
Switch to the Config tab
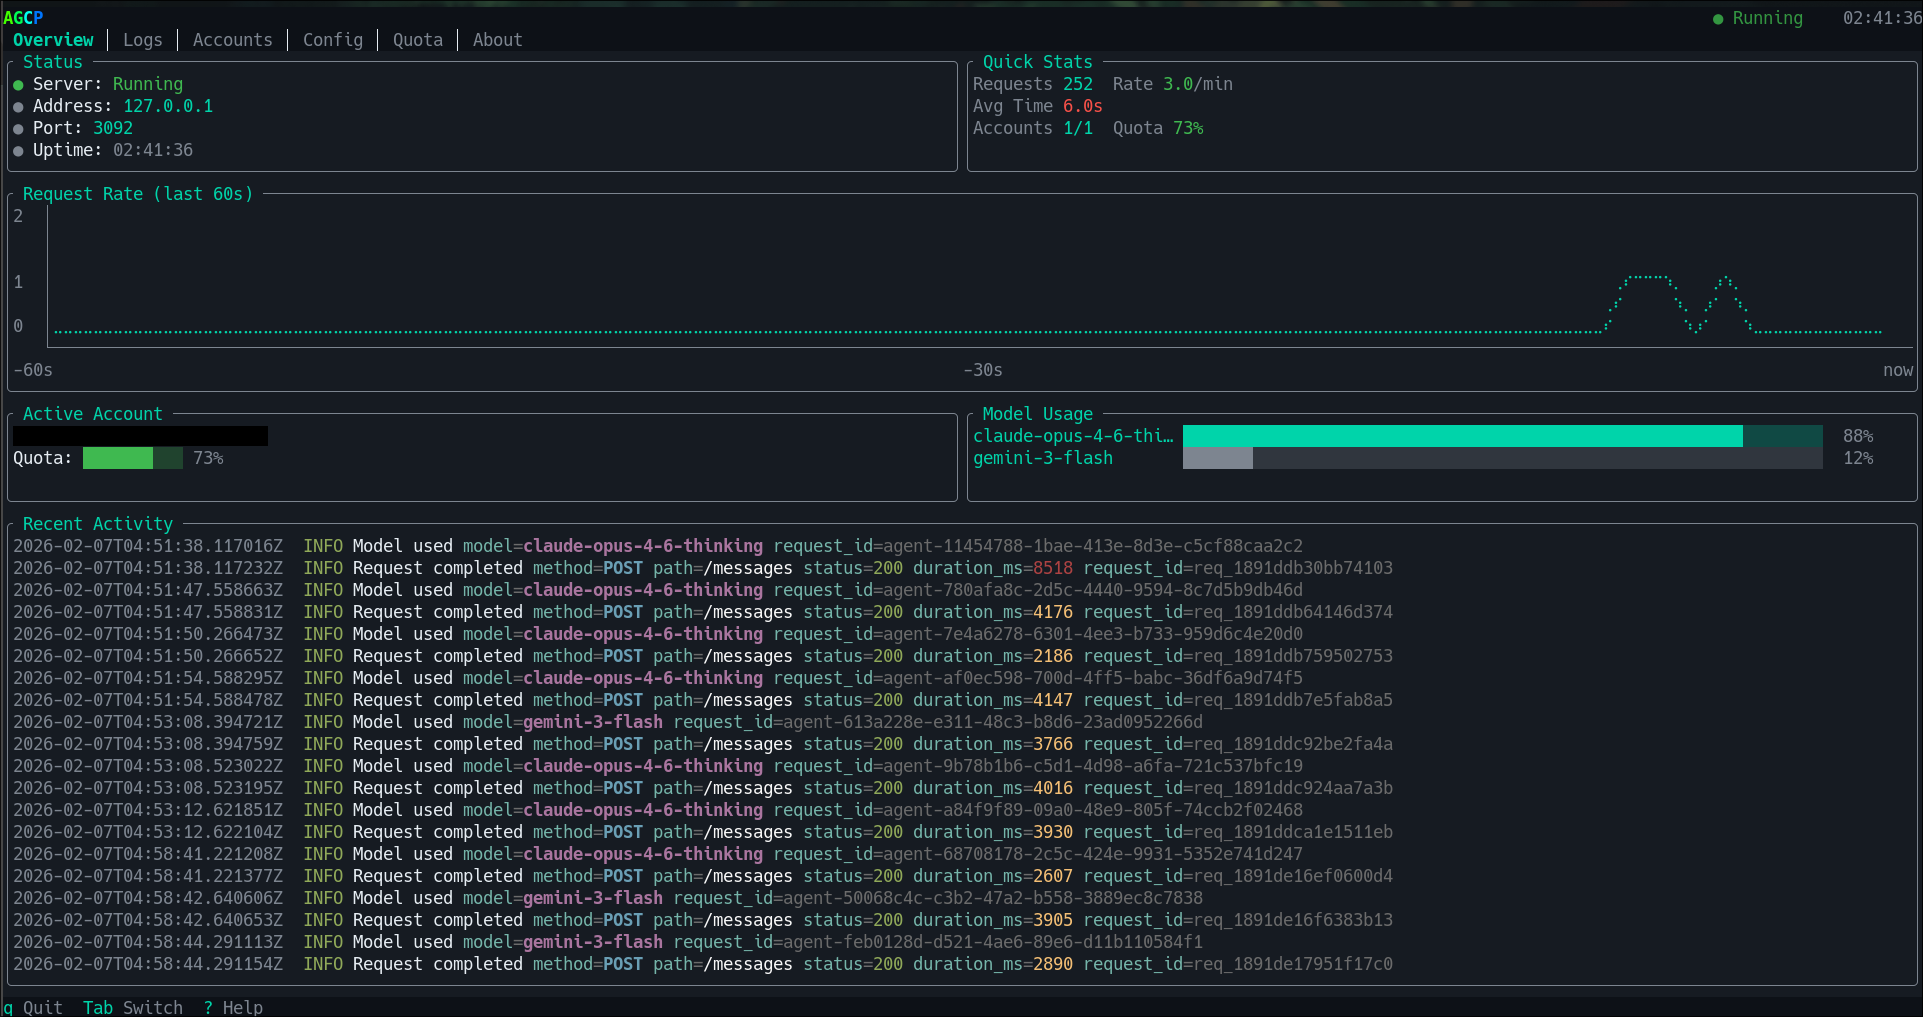(x=333, y=40)
